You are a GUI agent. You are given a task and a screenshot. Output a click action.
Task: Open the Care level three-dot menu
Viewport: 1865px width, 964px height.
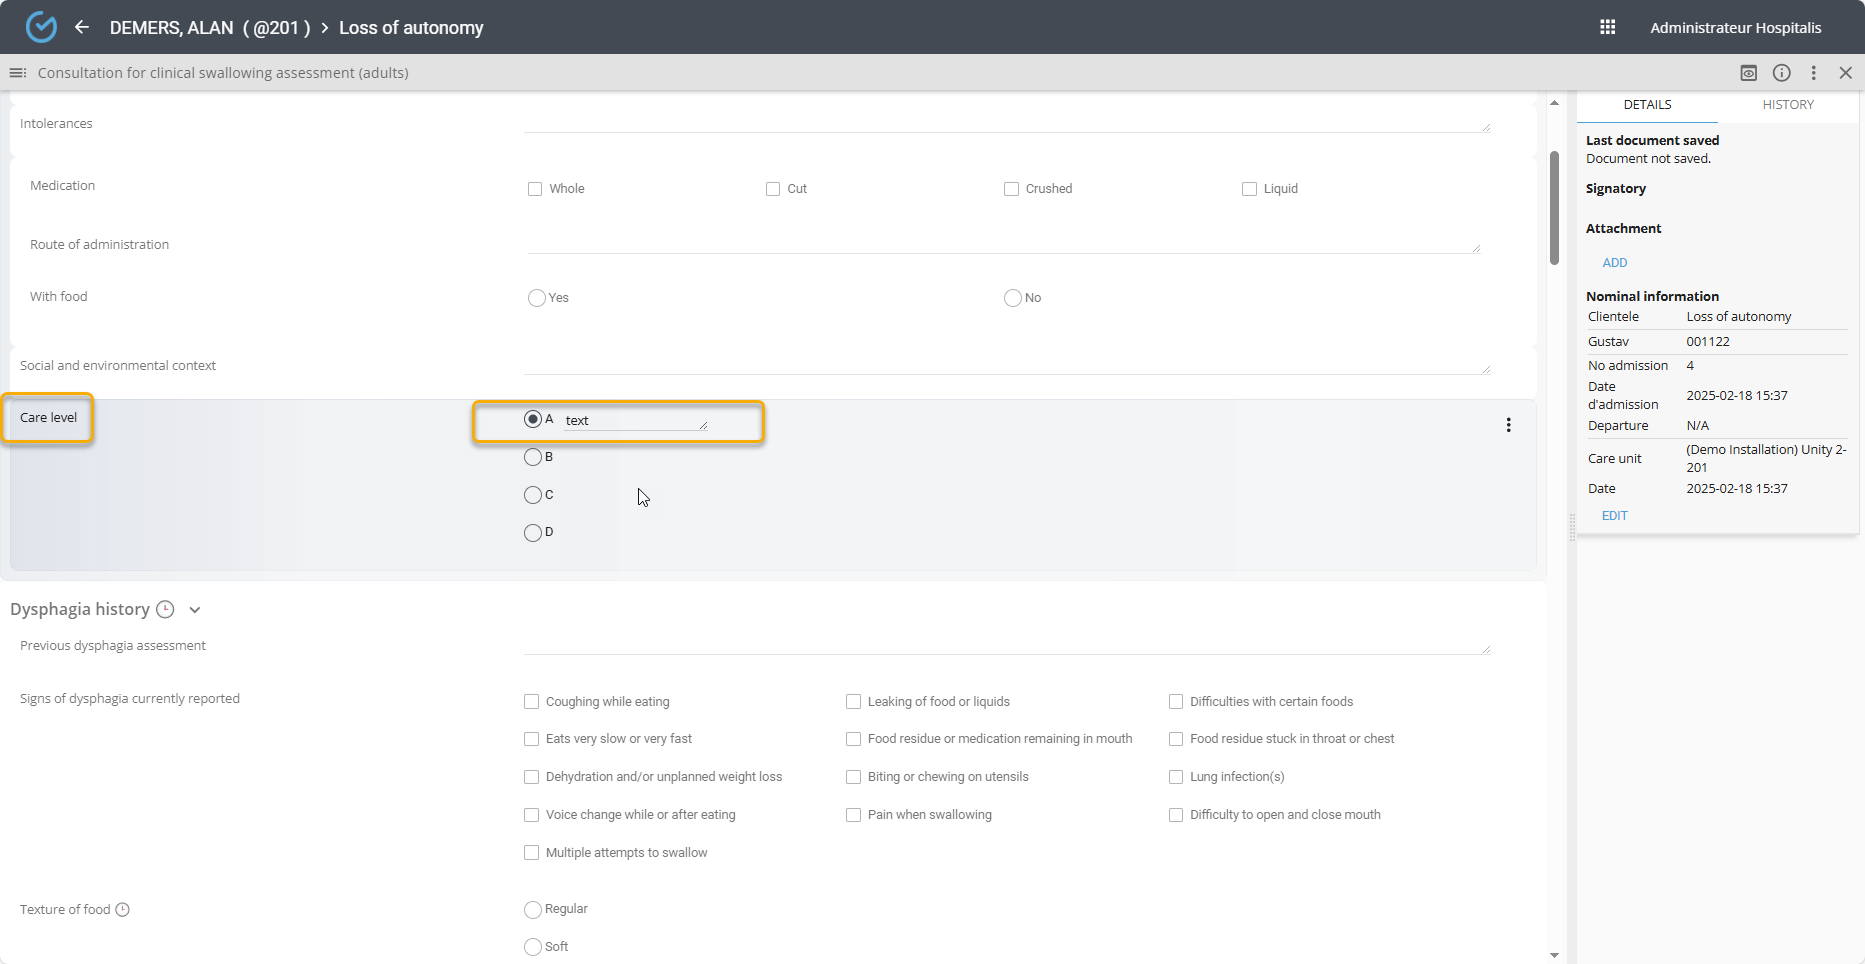(1508, 425)
